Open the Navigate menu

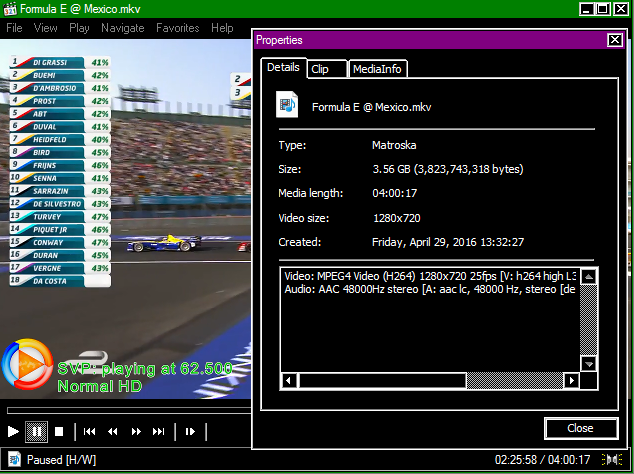pyautogui.click(x=123, y=28)
